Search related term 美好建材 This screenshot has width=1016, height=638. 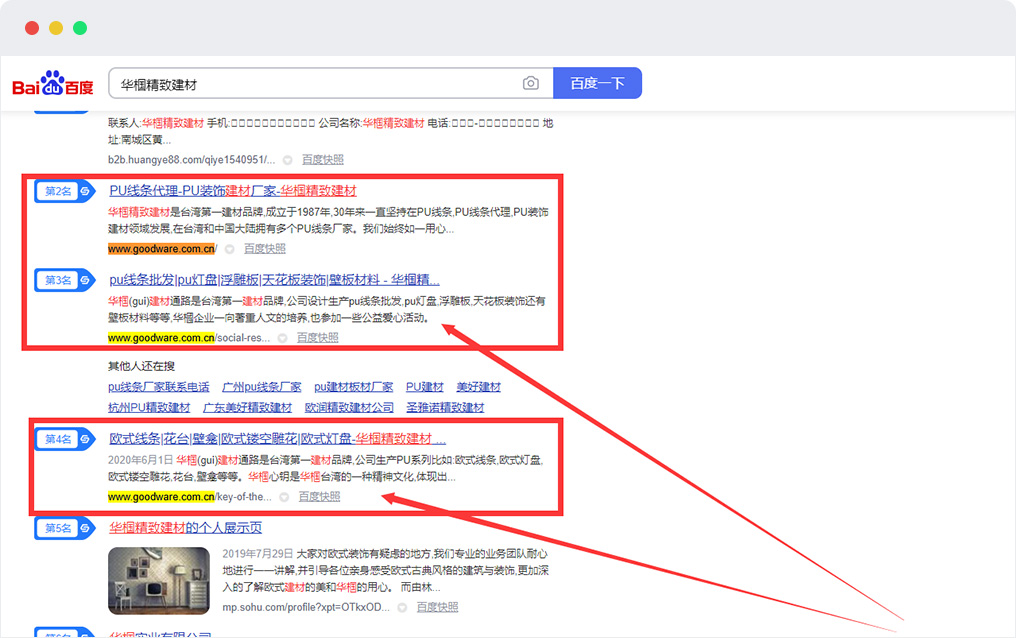click(x=479, y=387)
